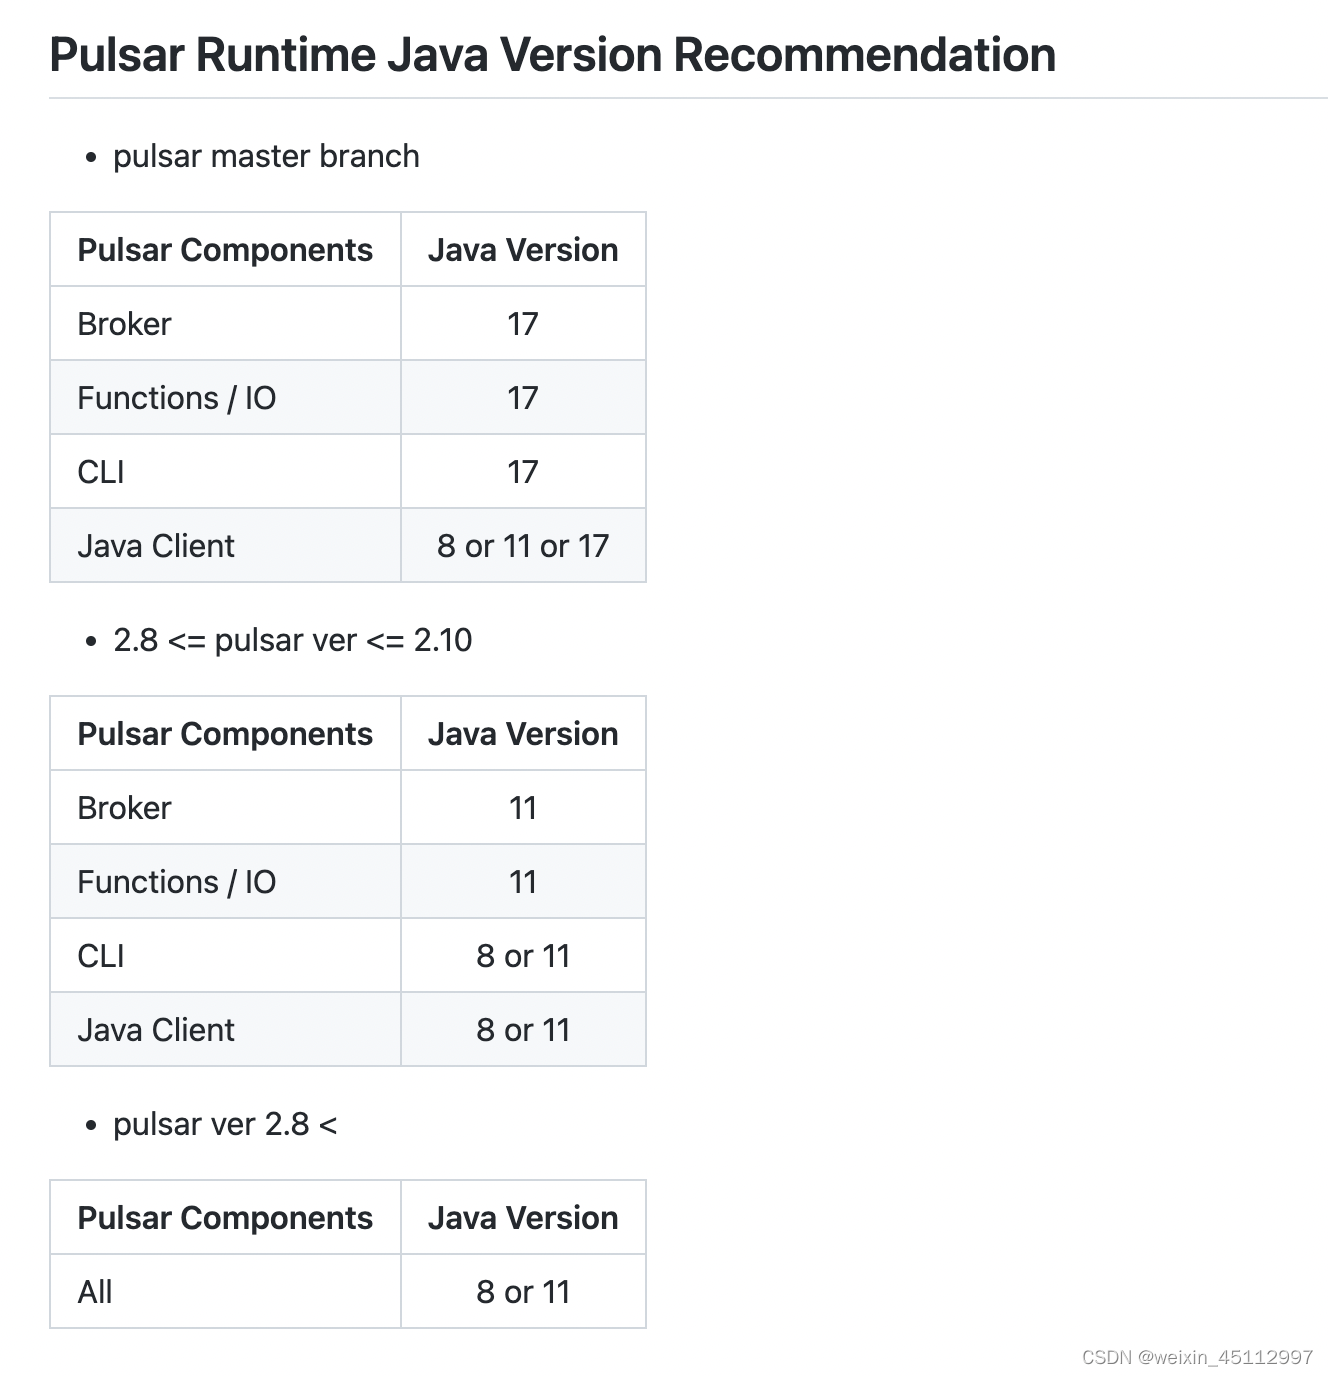Click the CLI cell in the 2.8–2.10 table
Screen dimensions: 1328x1376
pos(101,956)
